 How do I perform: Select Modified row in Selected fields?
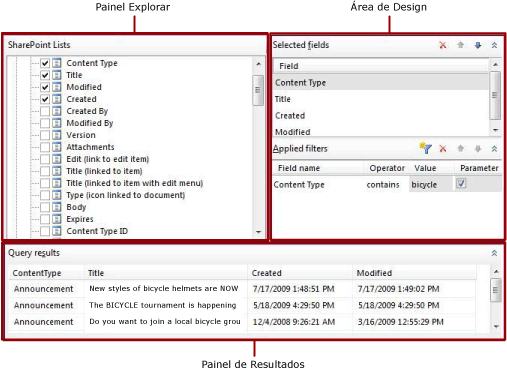click(381, 132)
